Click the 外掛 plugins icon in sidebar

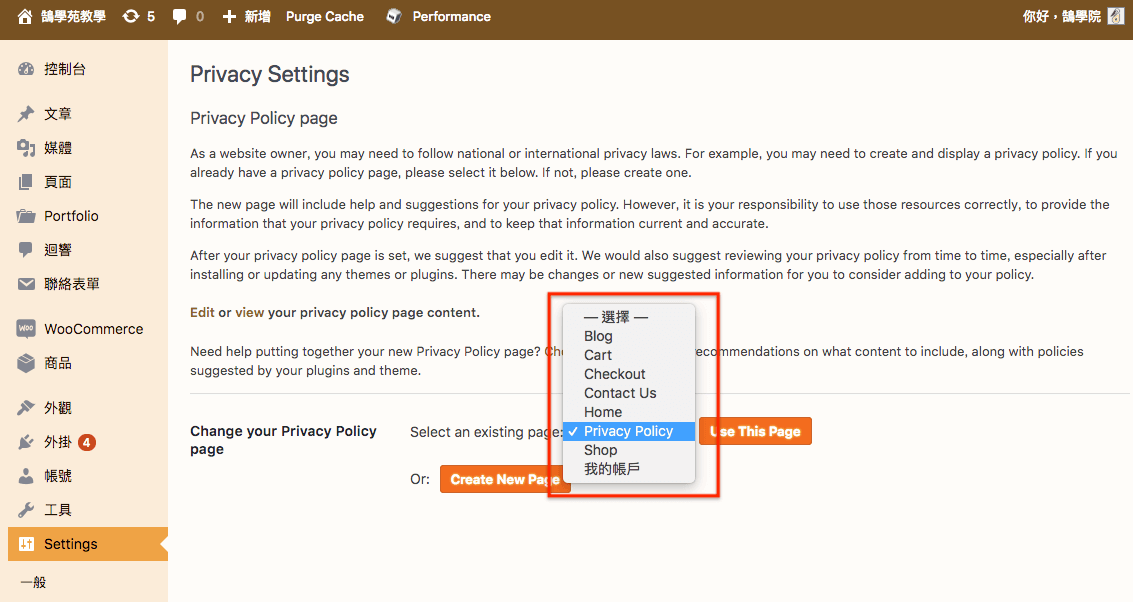(x=26, y=442)
